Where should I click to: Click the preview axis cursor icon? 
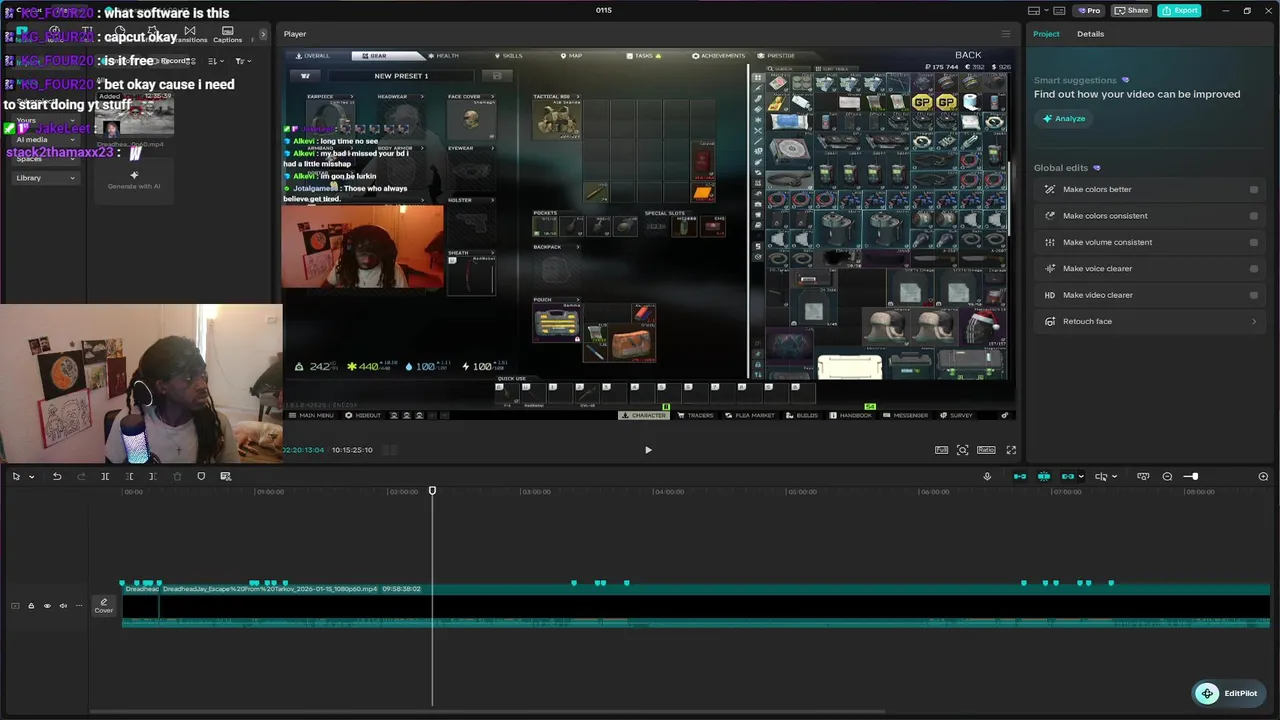[1100, 476]
